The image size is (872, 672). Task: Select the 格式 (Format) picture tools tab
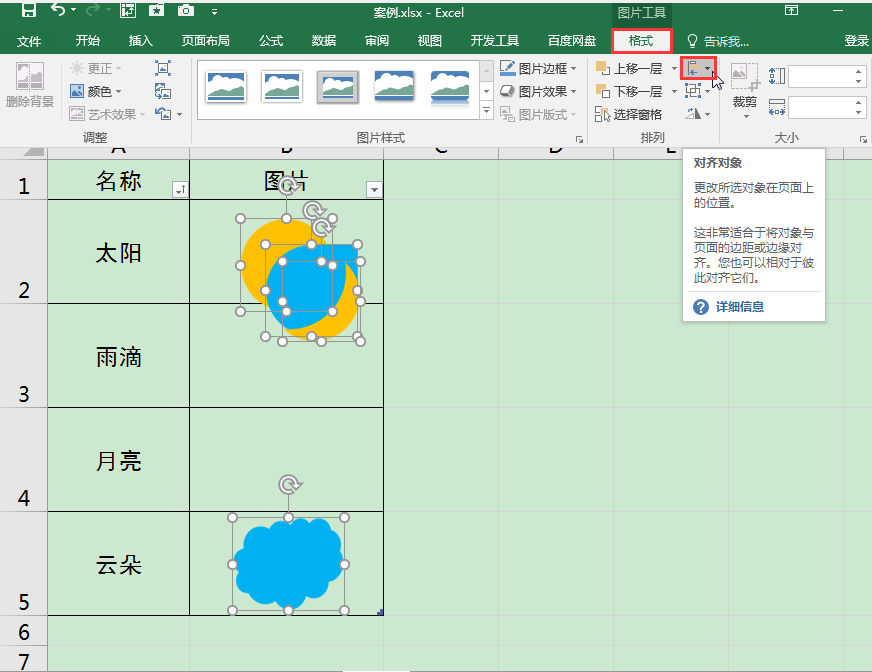point(641,41)
